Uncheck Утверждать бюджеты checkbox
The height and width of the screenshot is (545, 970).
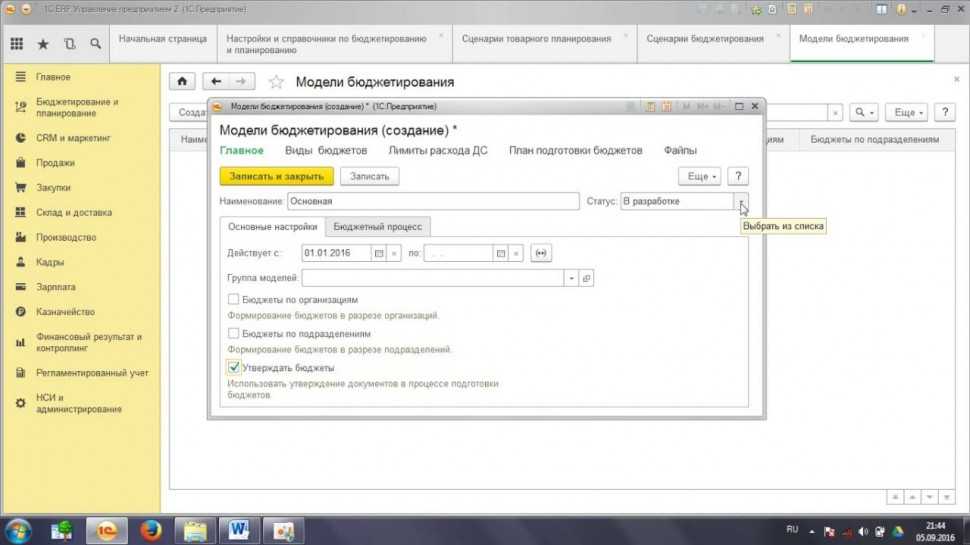233,367
